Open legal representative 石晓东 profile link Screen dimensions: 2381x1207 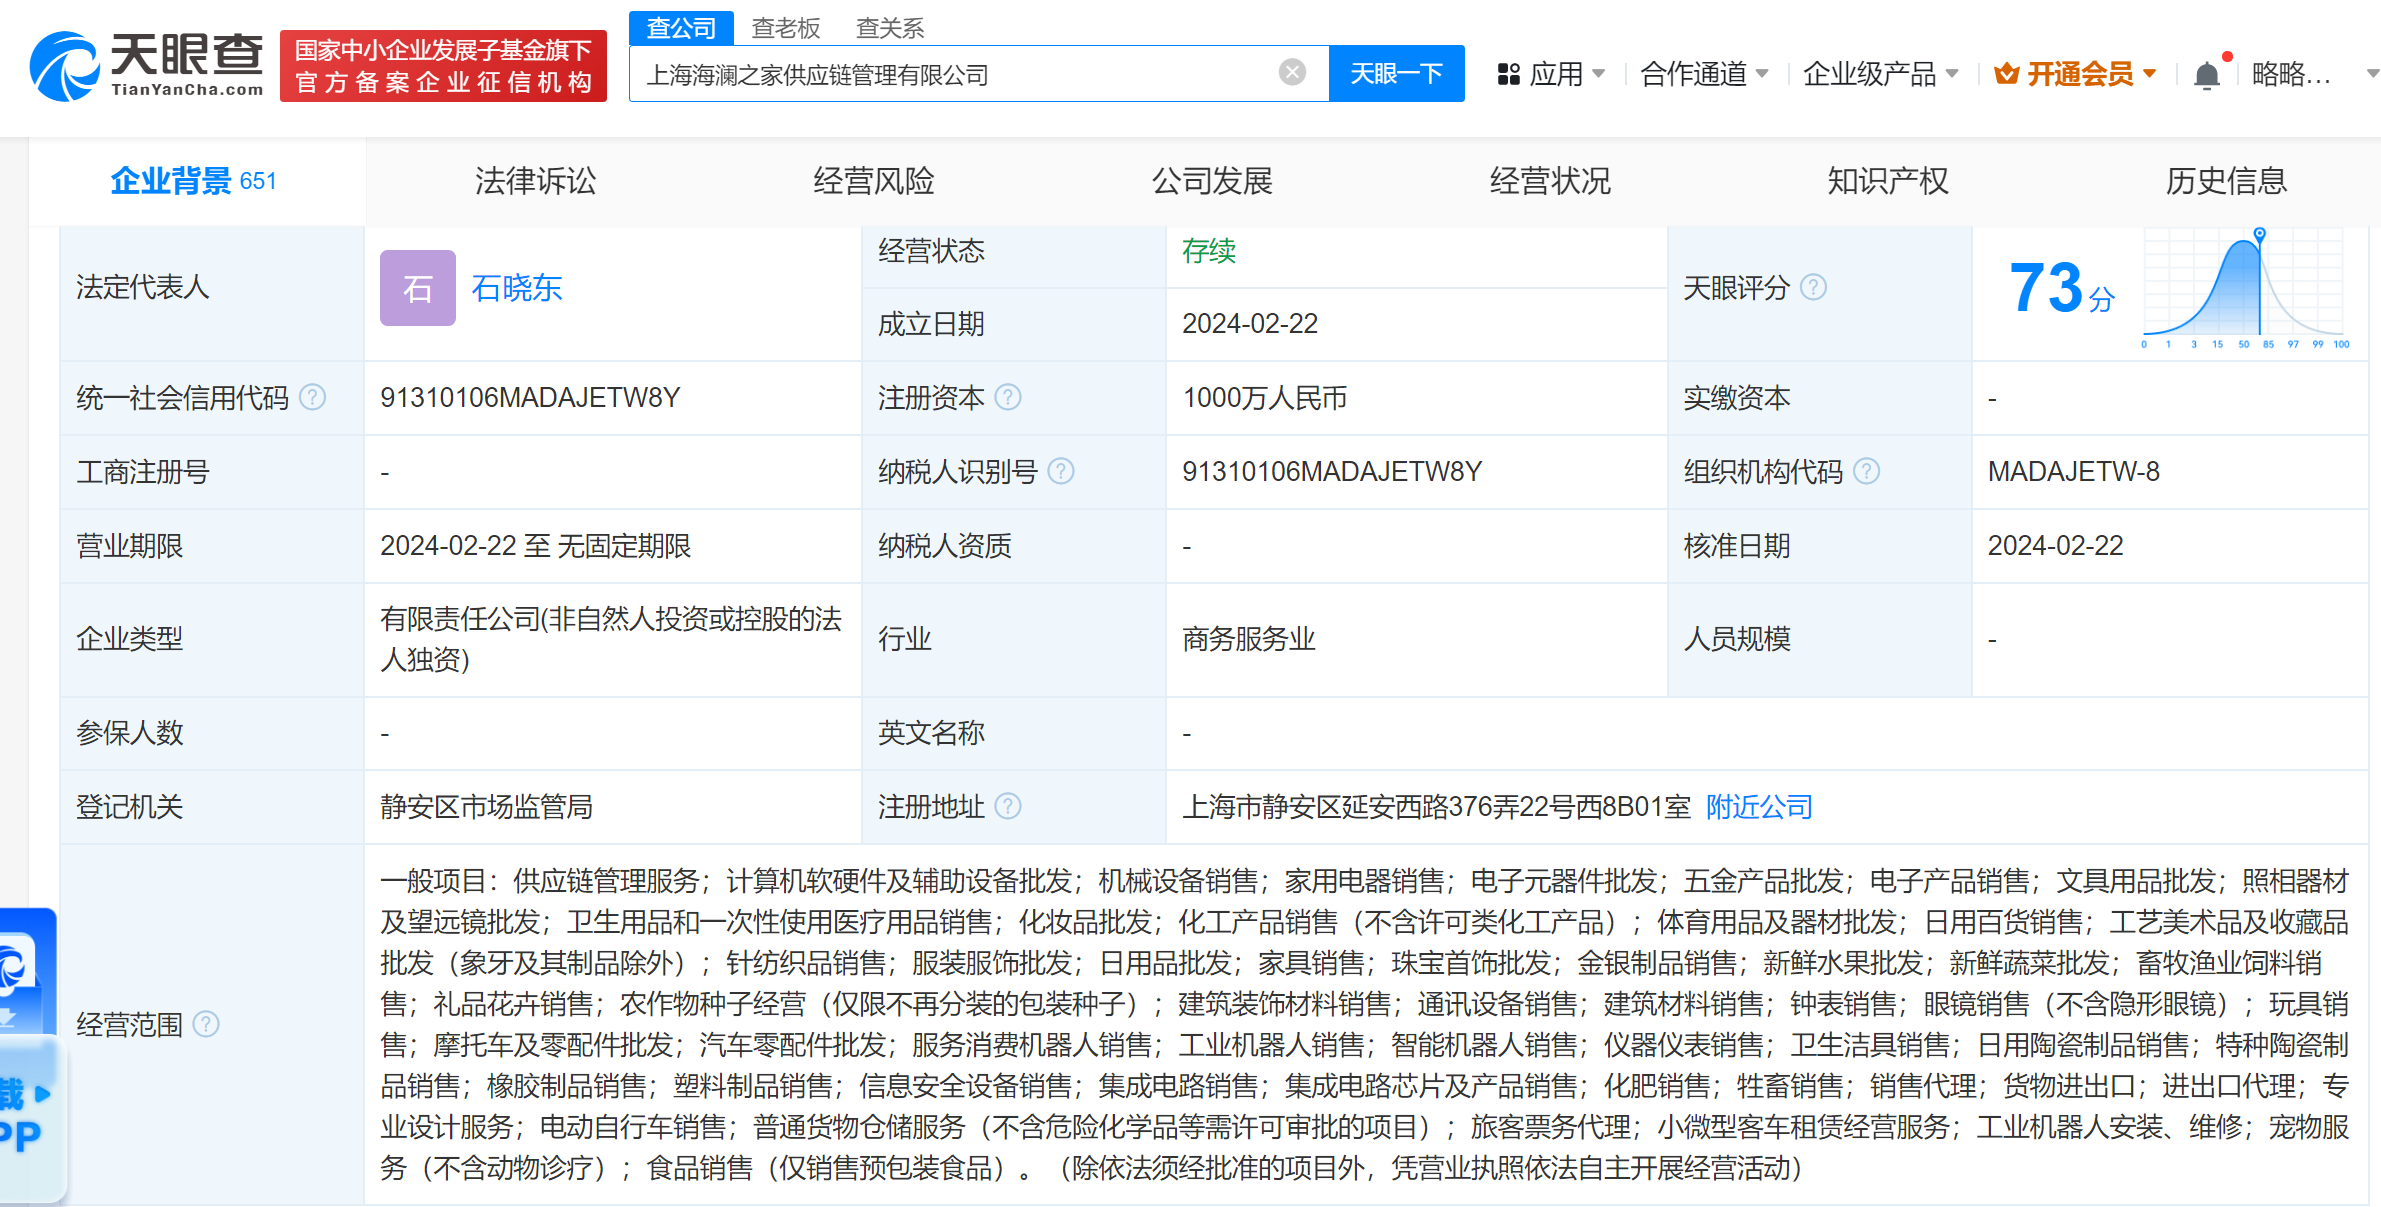[517, 289]
